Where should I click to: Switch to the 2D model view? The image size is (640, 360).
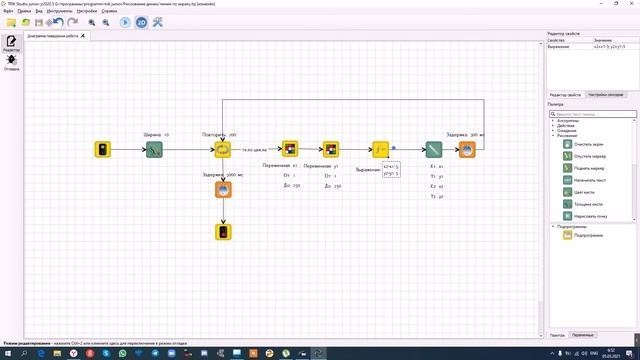click(142, 22)
